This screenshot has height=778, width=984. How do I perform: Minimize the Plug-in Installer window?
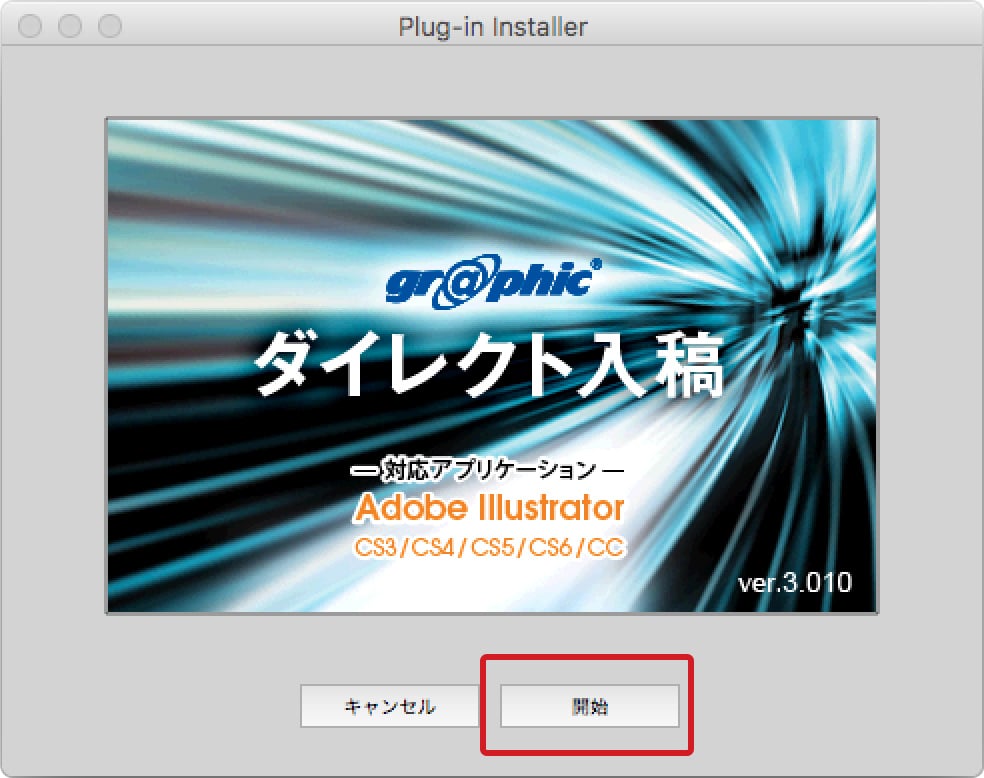coord(70,26)
